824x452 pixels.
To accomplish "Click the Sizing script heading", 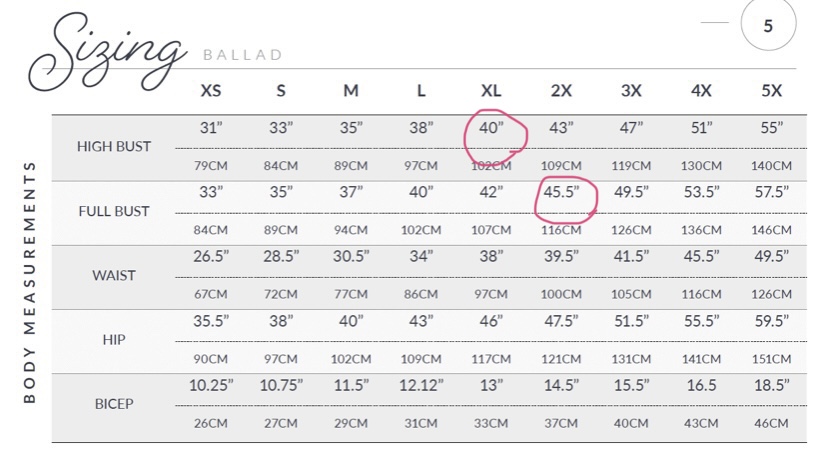I will point(108,53).
